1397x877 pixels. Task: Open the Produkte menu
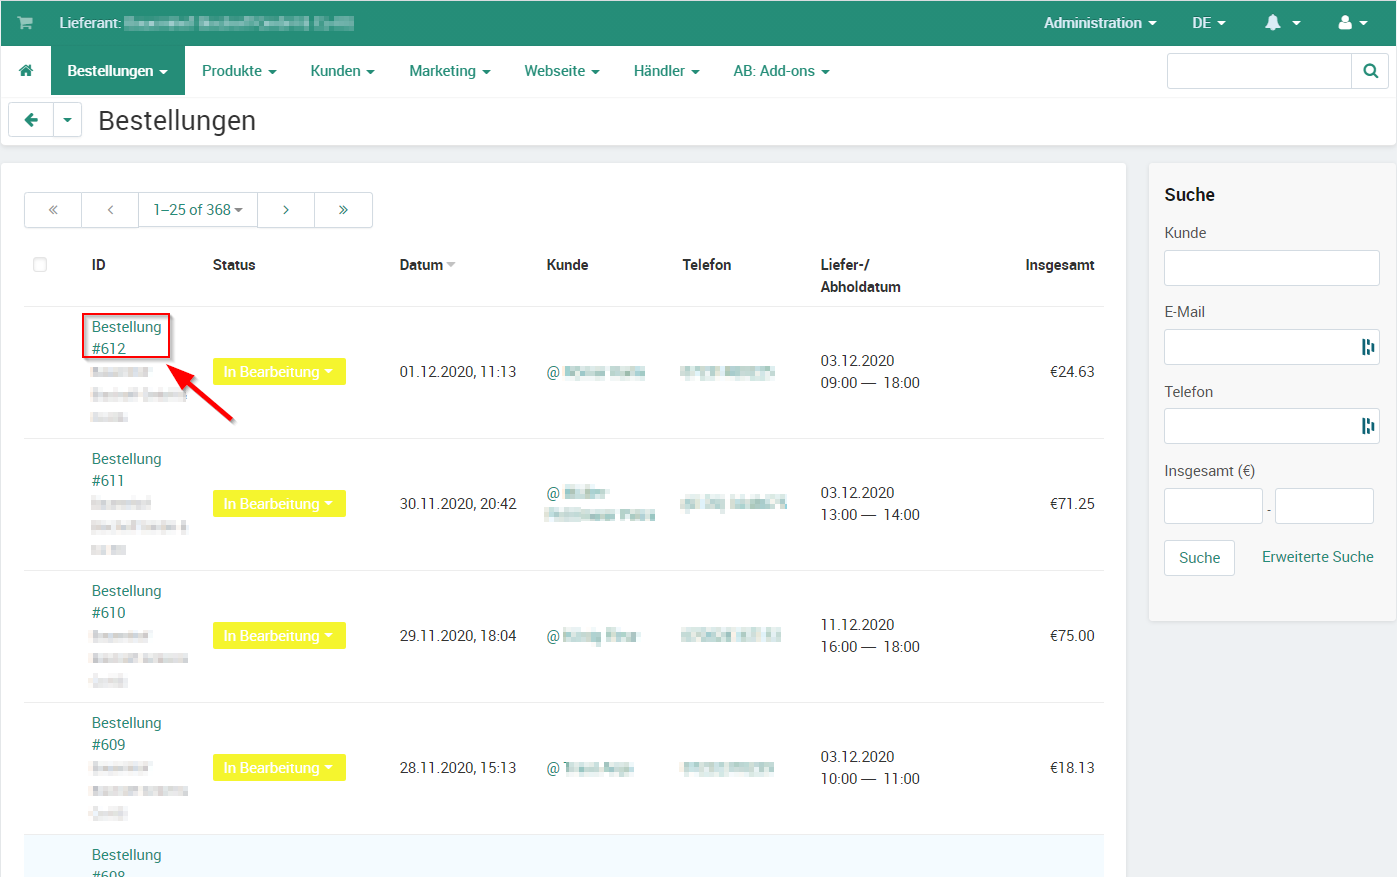[239, 71]
